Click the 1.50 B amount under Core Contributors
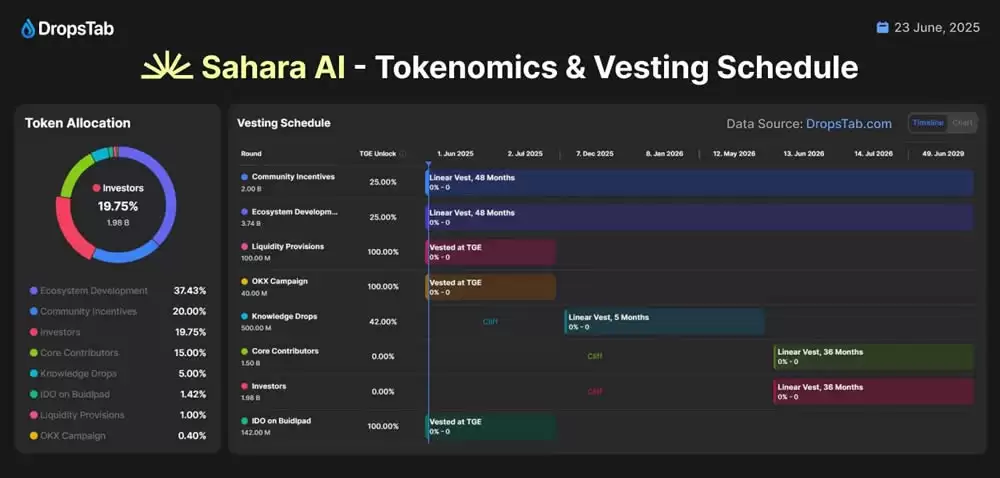 tap(250, 363)
